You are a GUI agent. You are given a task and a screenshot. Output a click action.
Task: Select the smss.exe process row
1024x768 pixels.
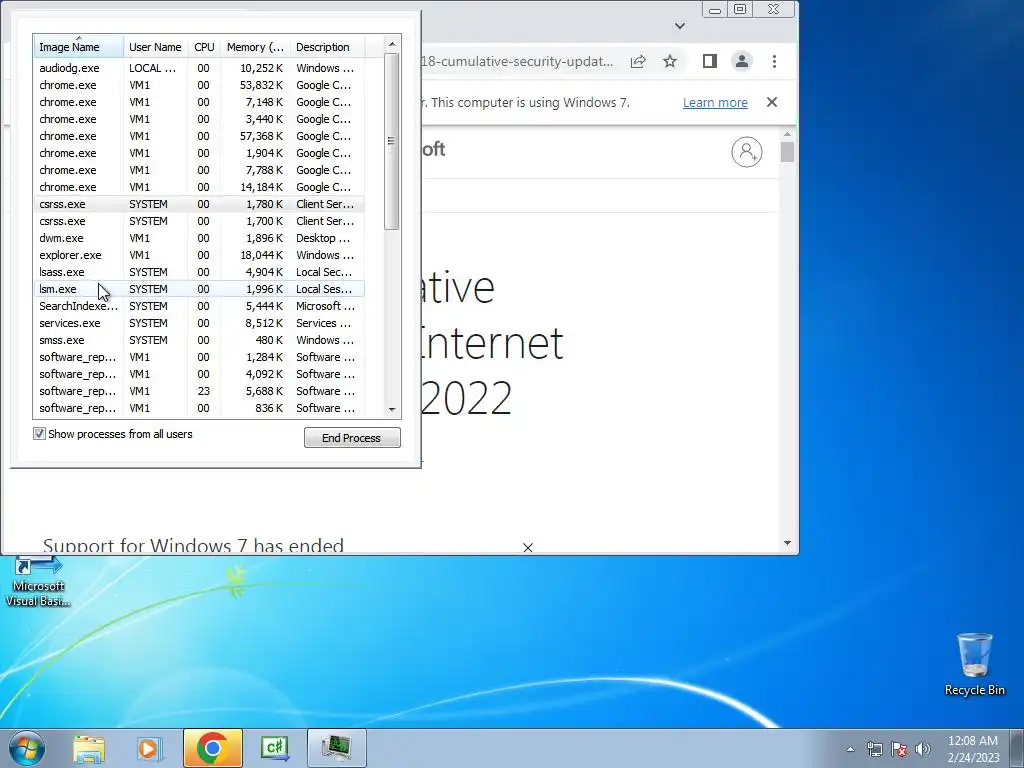coord(199,340)
